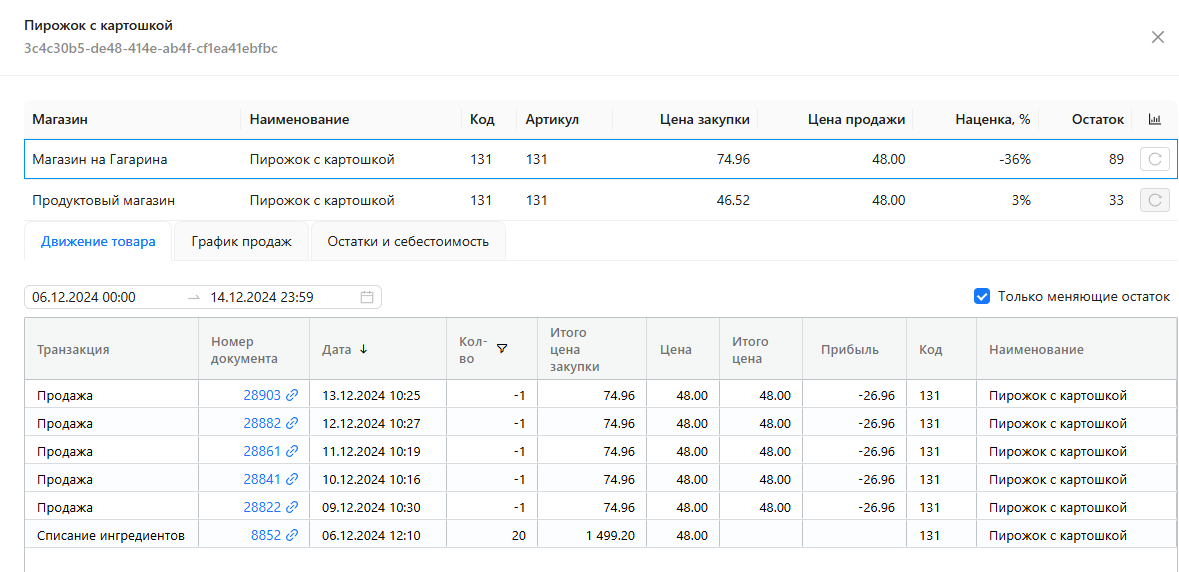The image size is (1179, 572).
Task: Select the Движение товара tab
Action: (98, 241)
